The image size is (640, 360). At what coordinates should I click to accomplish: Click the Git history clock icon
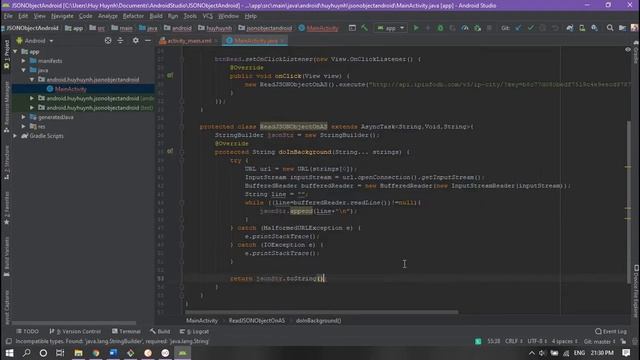click(543, 28)
